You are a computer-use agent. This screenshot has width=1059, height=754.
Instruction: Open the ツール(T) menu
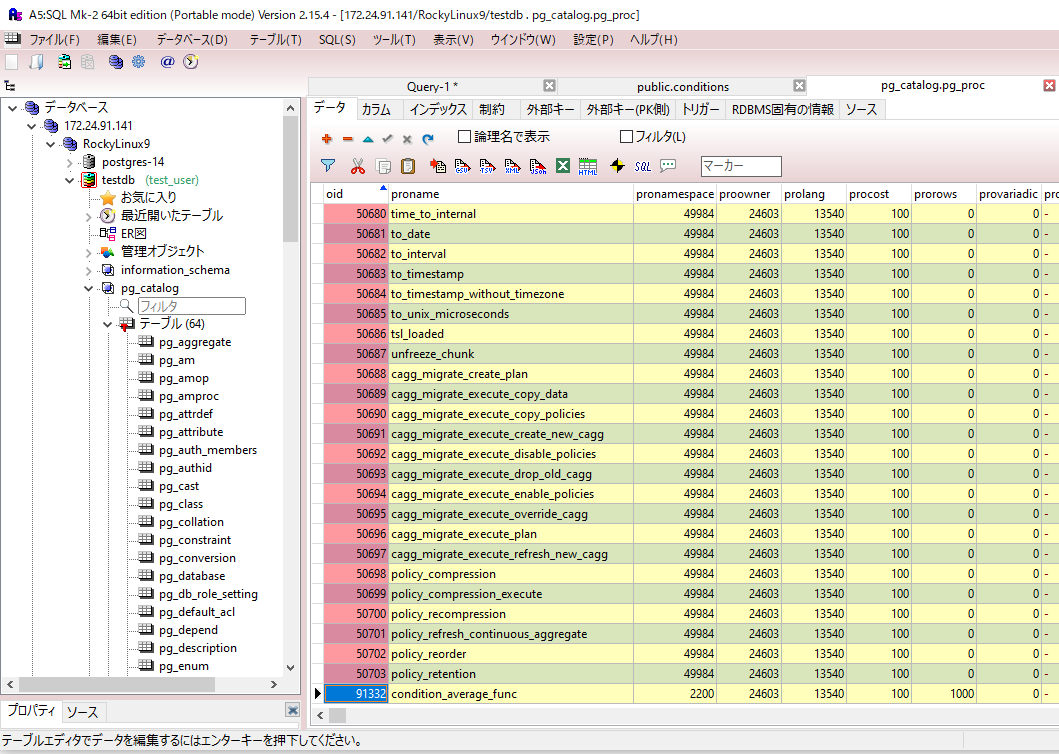[394, 40]
